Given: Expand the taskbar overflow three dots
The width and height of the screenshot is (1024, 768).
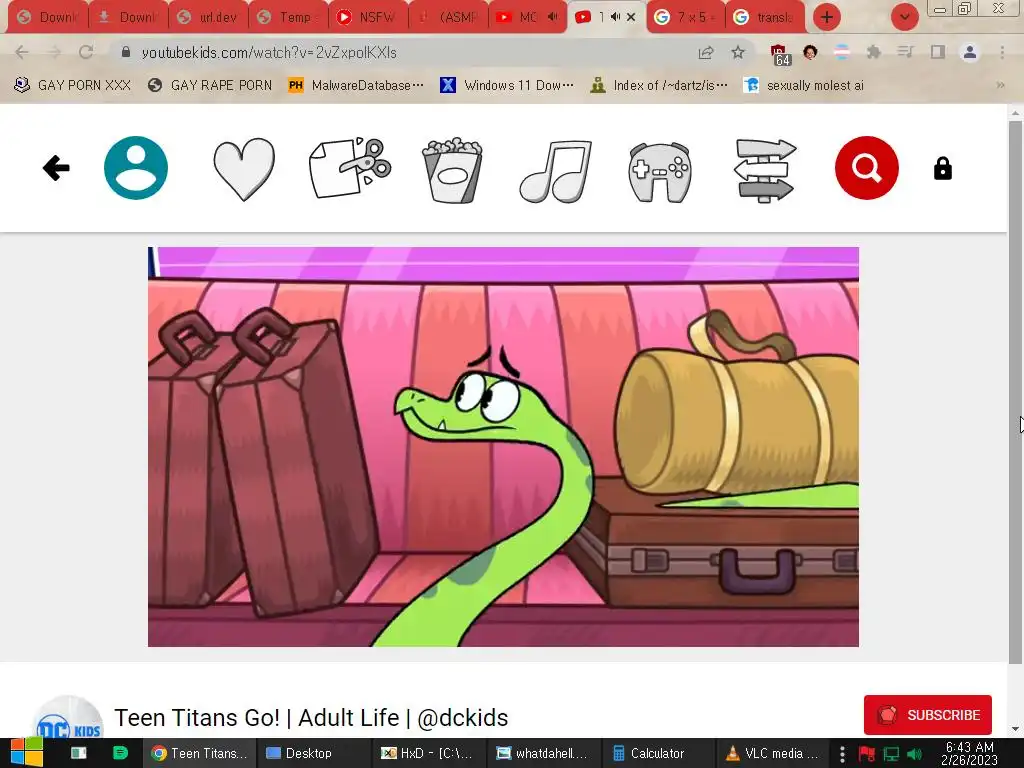Looking at the screenshot, I should click(842, 754).
